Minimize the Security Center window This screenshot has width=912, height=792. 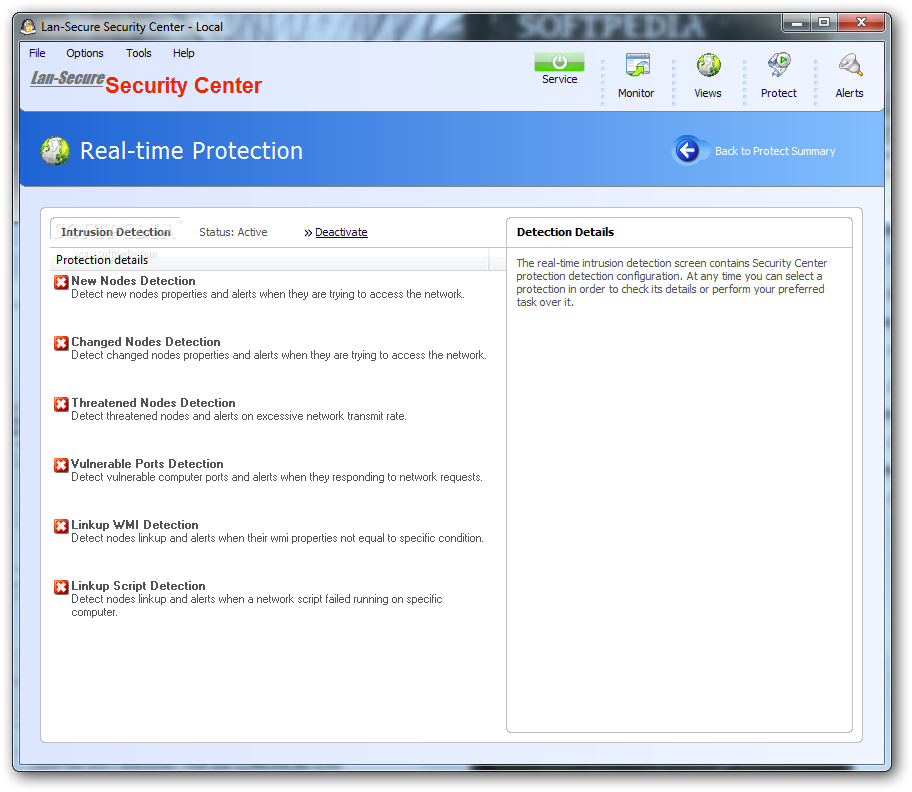[x=797, y=23]
